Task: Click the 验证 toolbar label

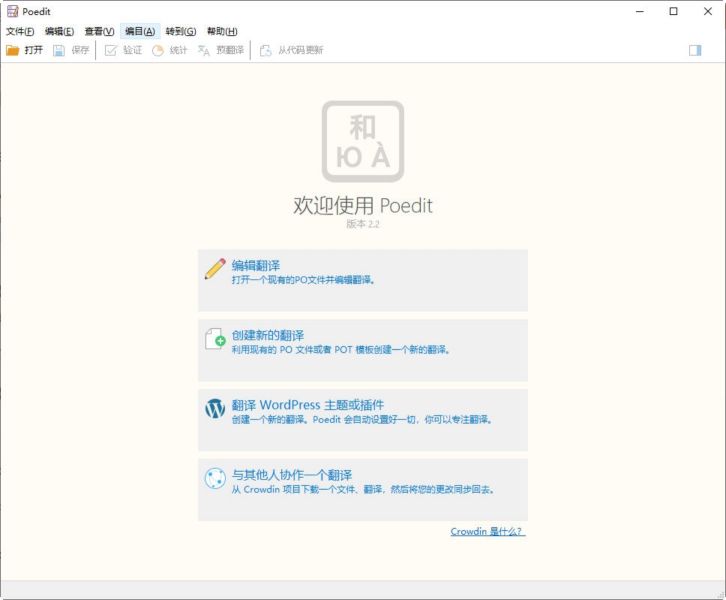Action: 132,50
